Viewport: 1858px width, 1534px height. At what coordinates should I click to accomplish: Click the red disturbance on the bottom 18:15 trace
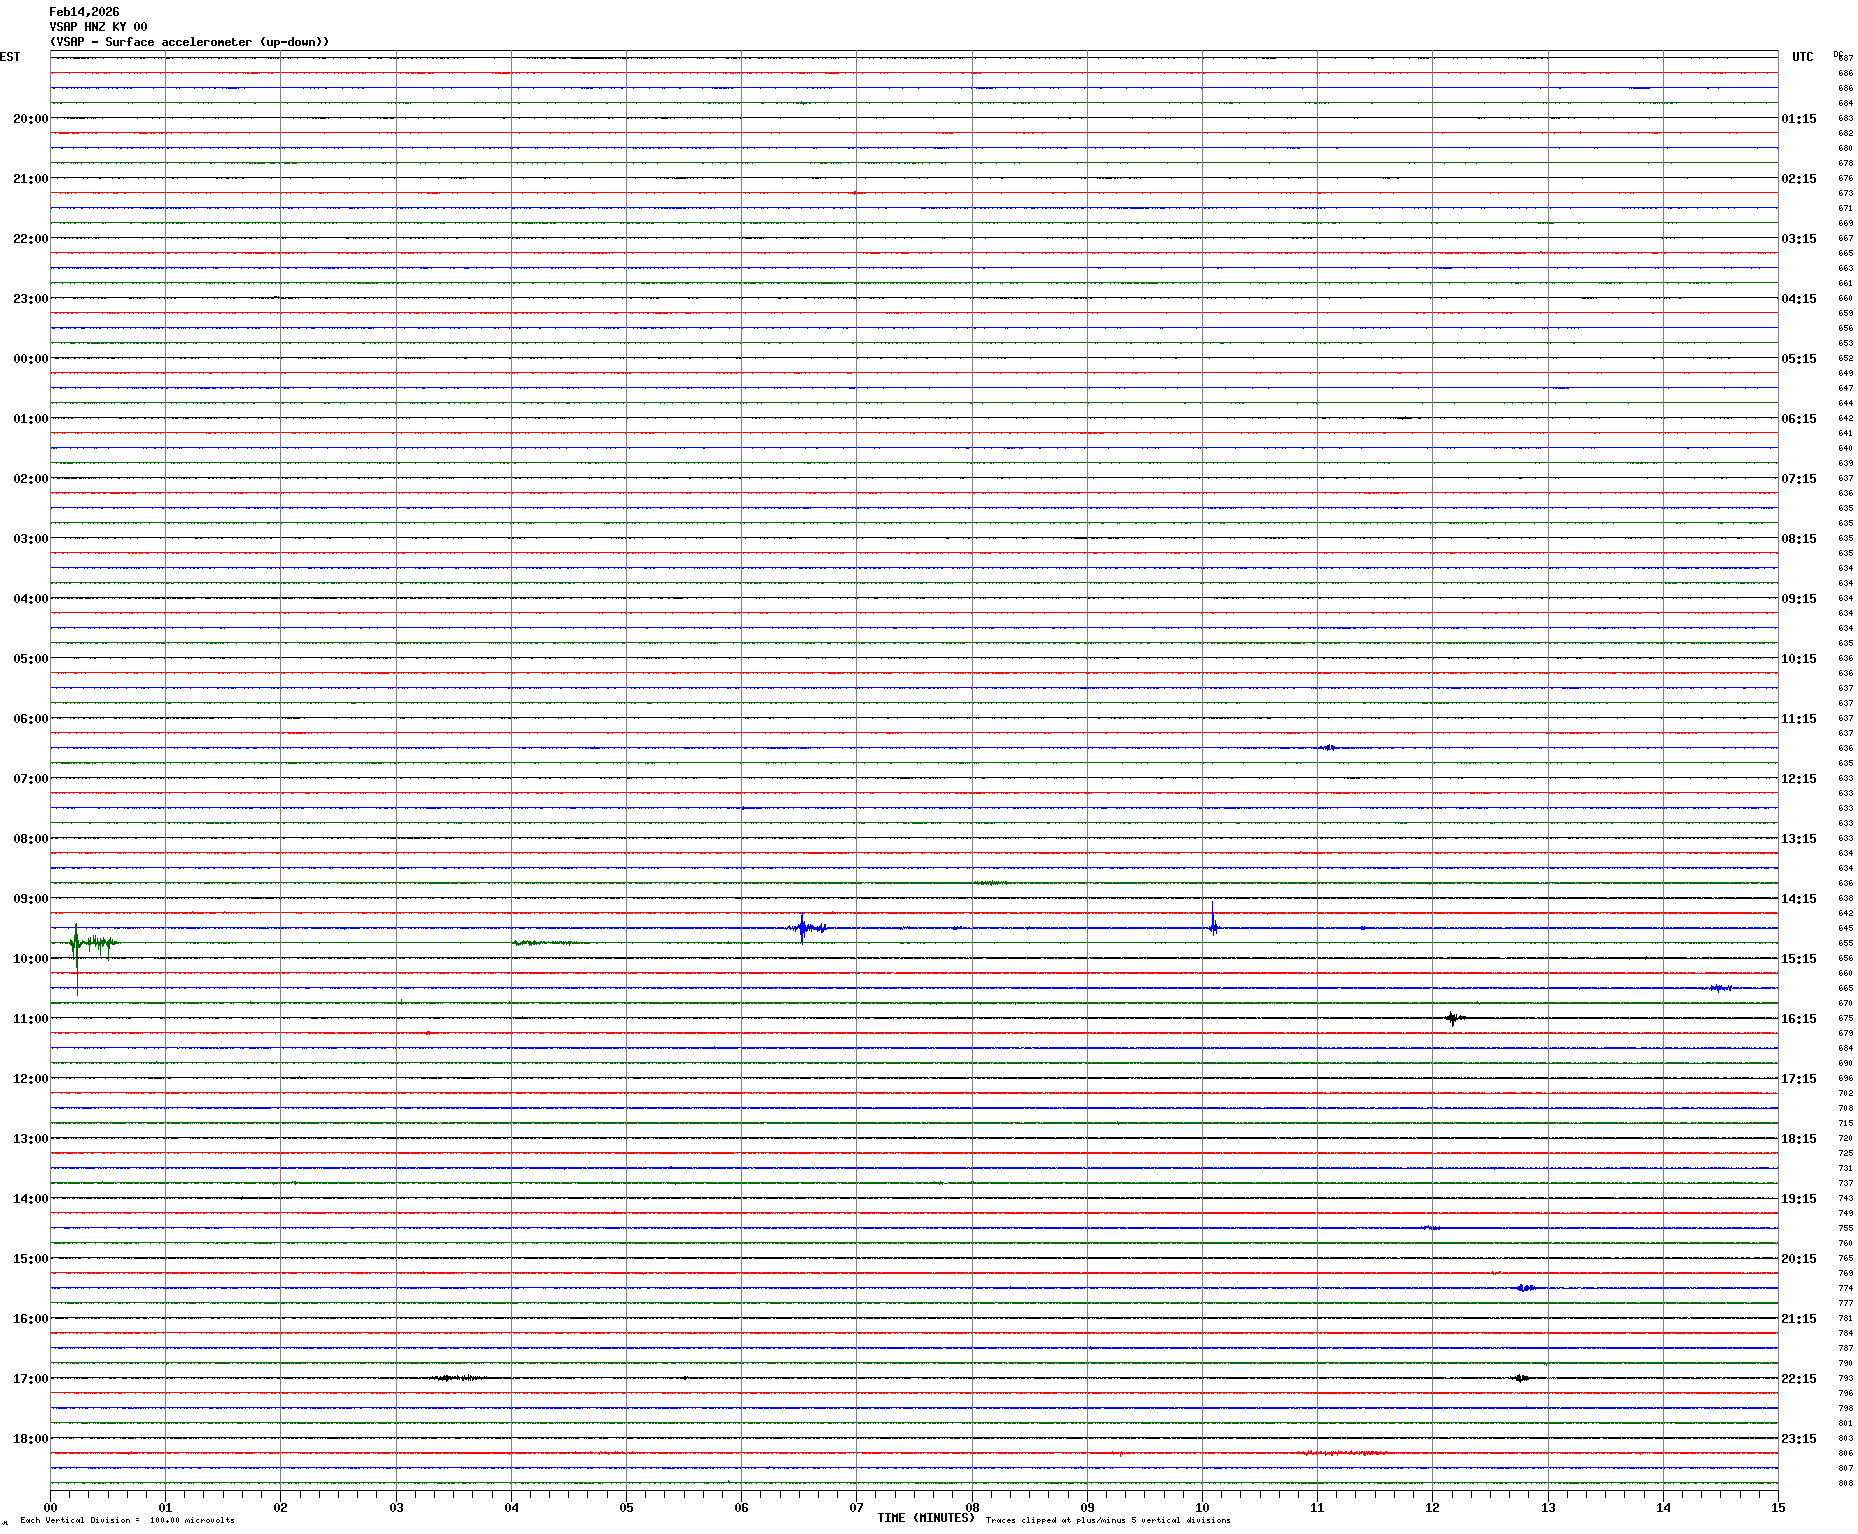click(1344, 1453)
